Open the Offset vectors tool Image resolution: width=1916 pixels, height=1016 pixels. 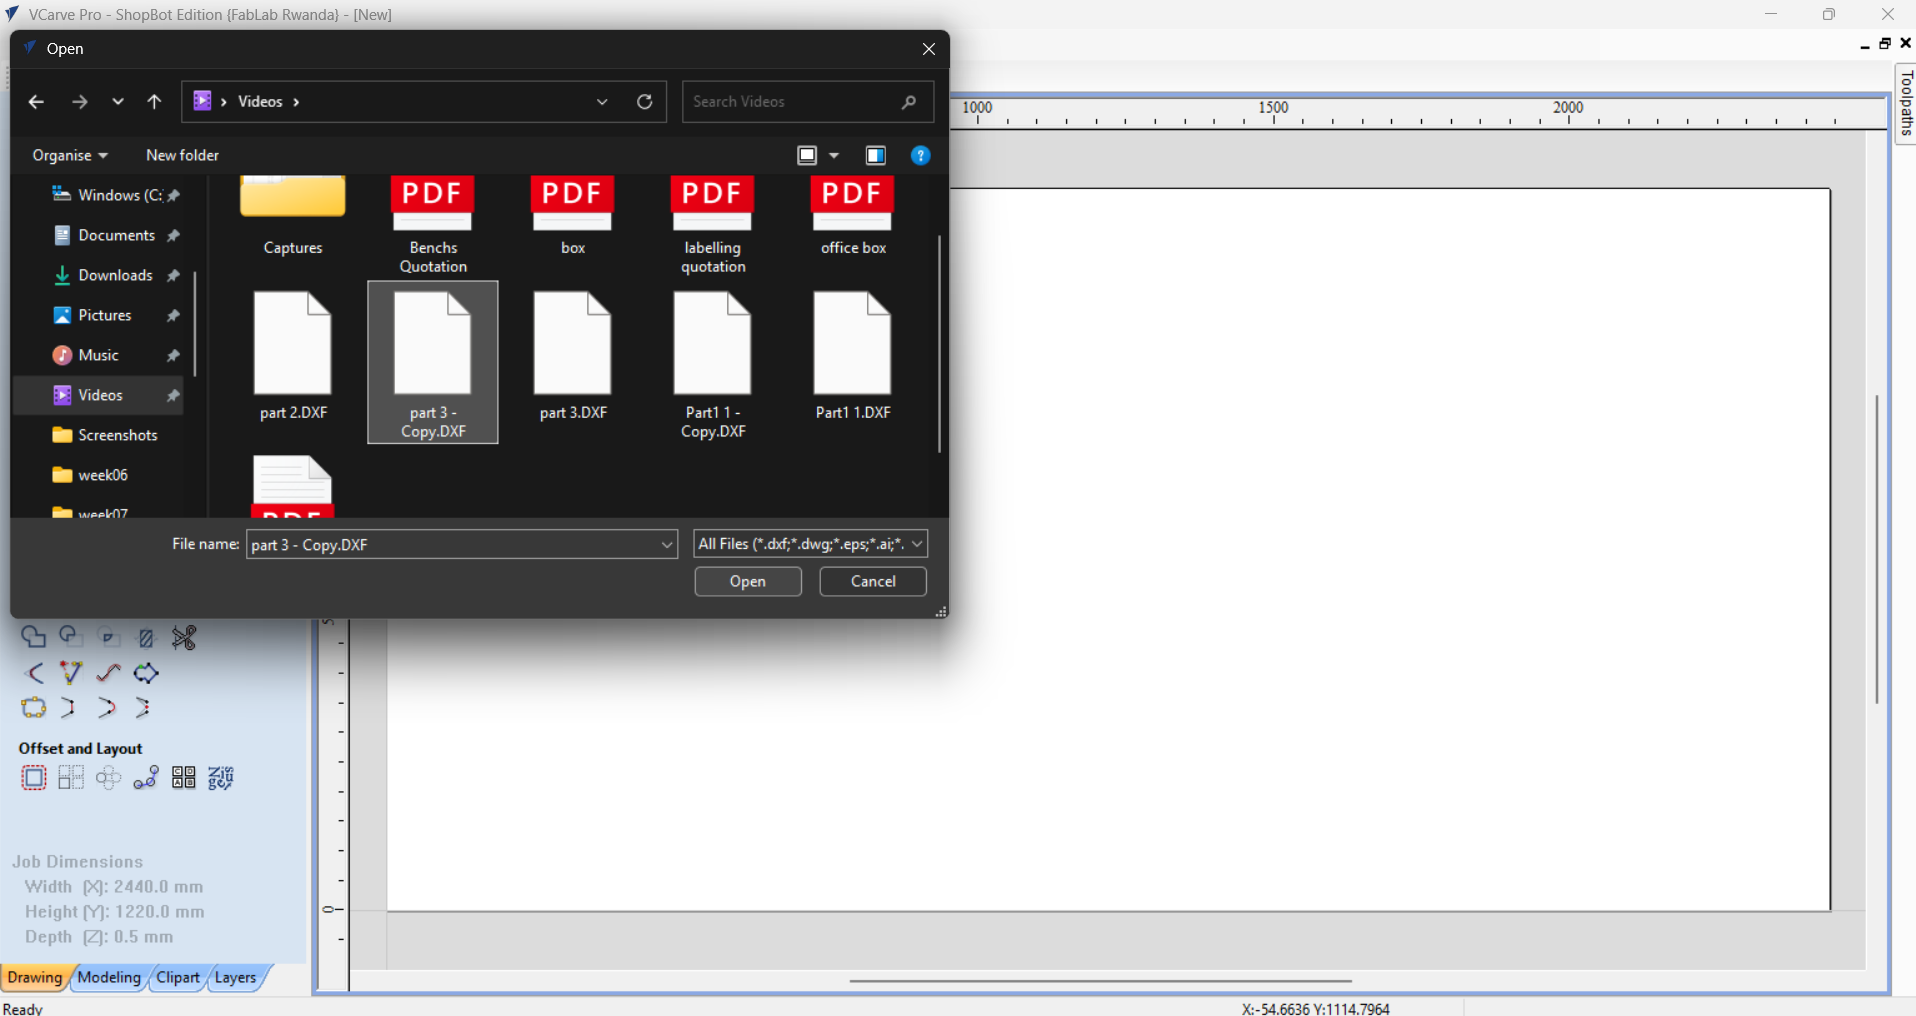click(x=33, y=778)
